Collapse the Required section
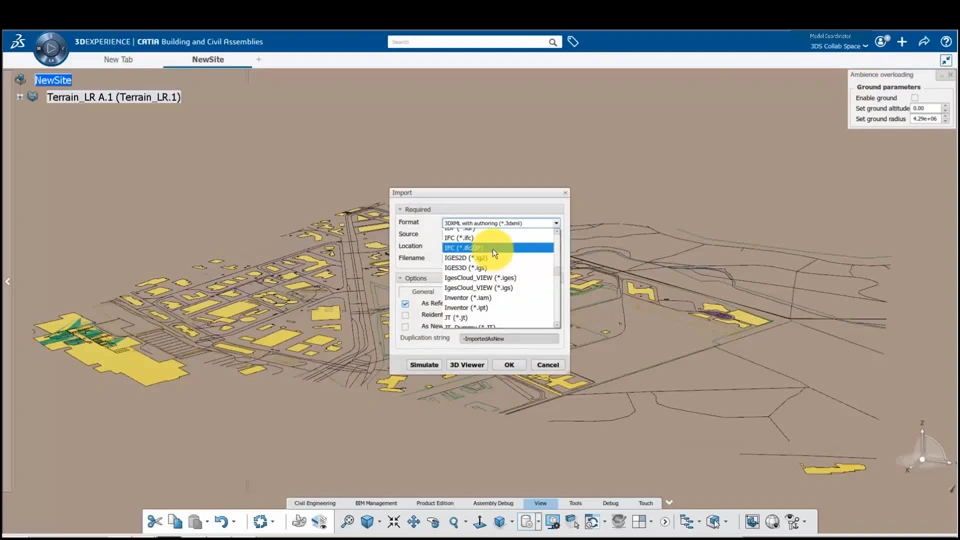The height and width of the screenshot is (540, 960). pyautogui.click(x=400, y=209)
